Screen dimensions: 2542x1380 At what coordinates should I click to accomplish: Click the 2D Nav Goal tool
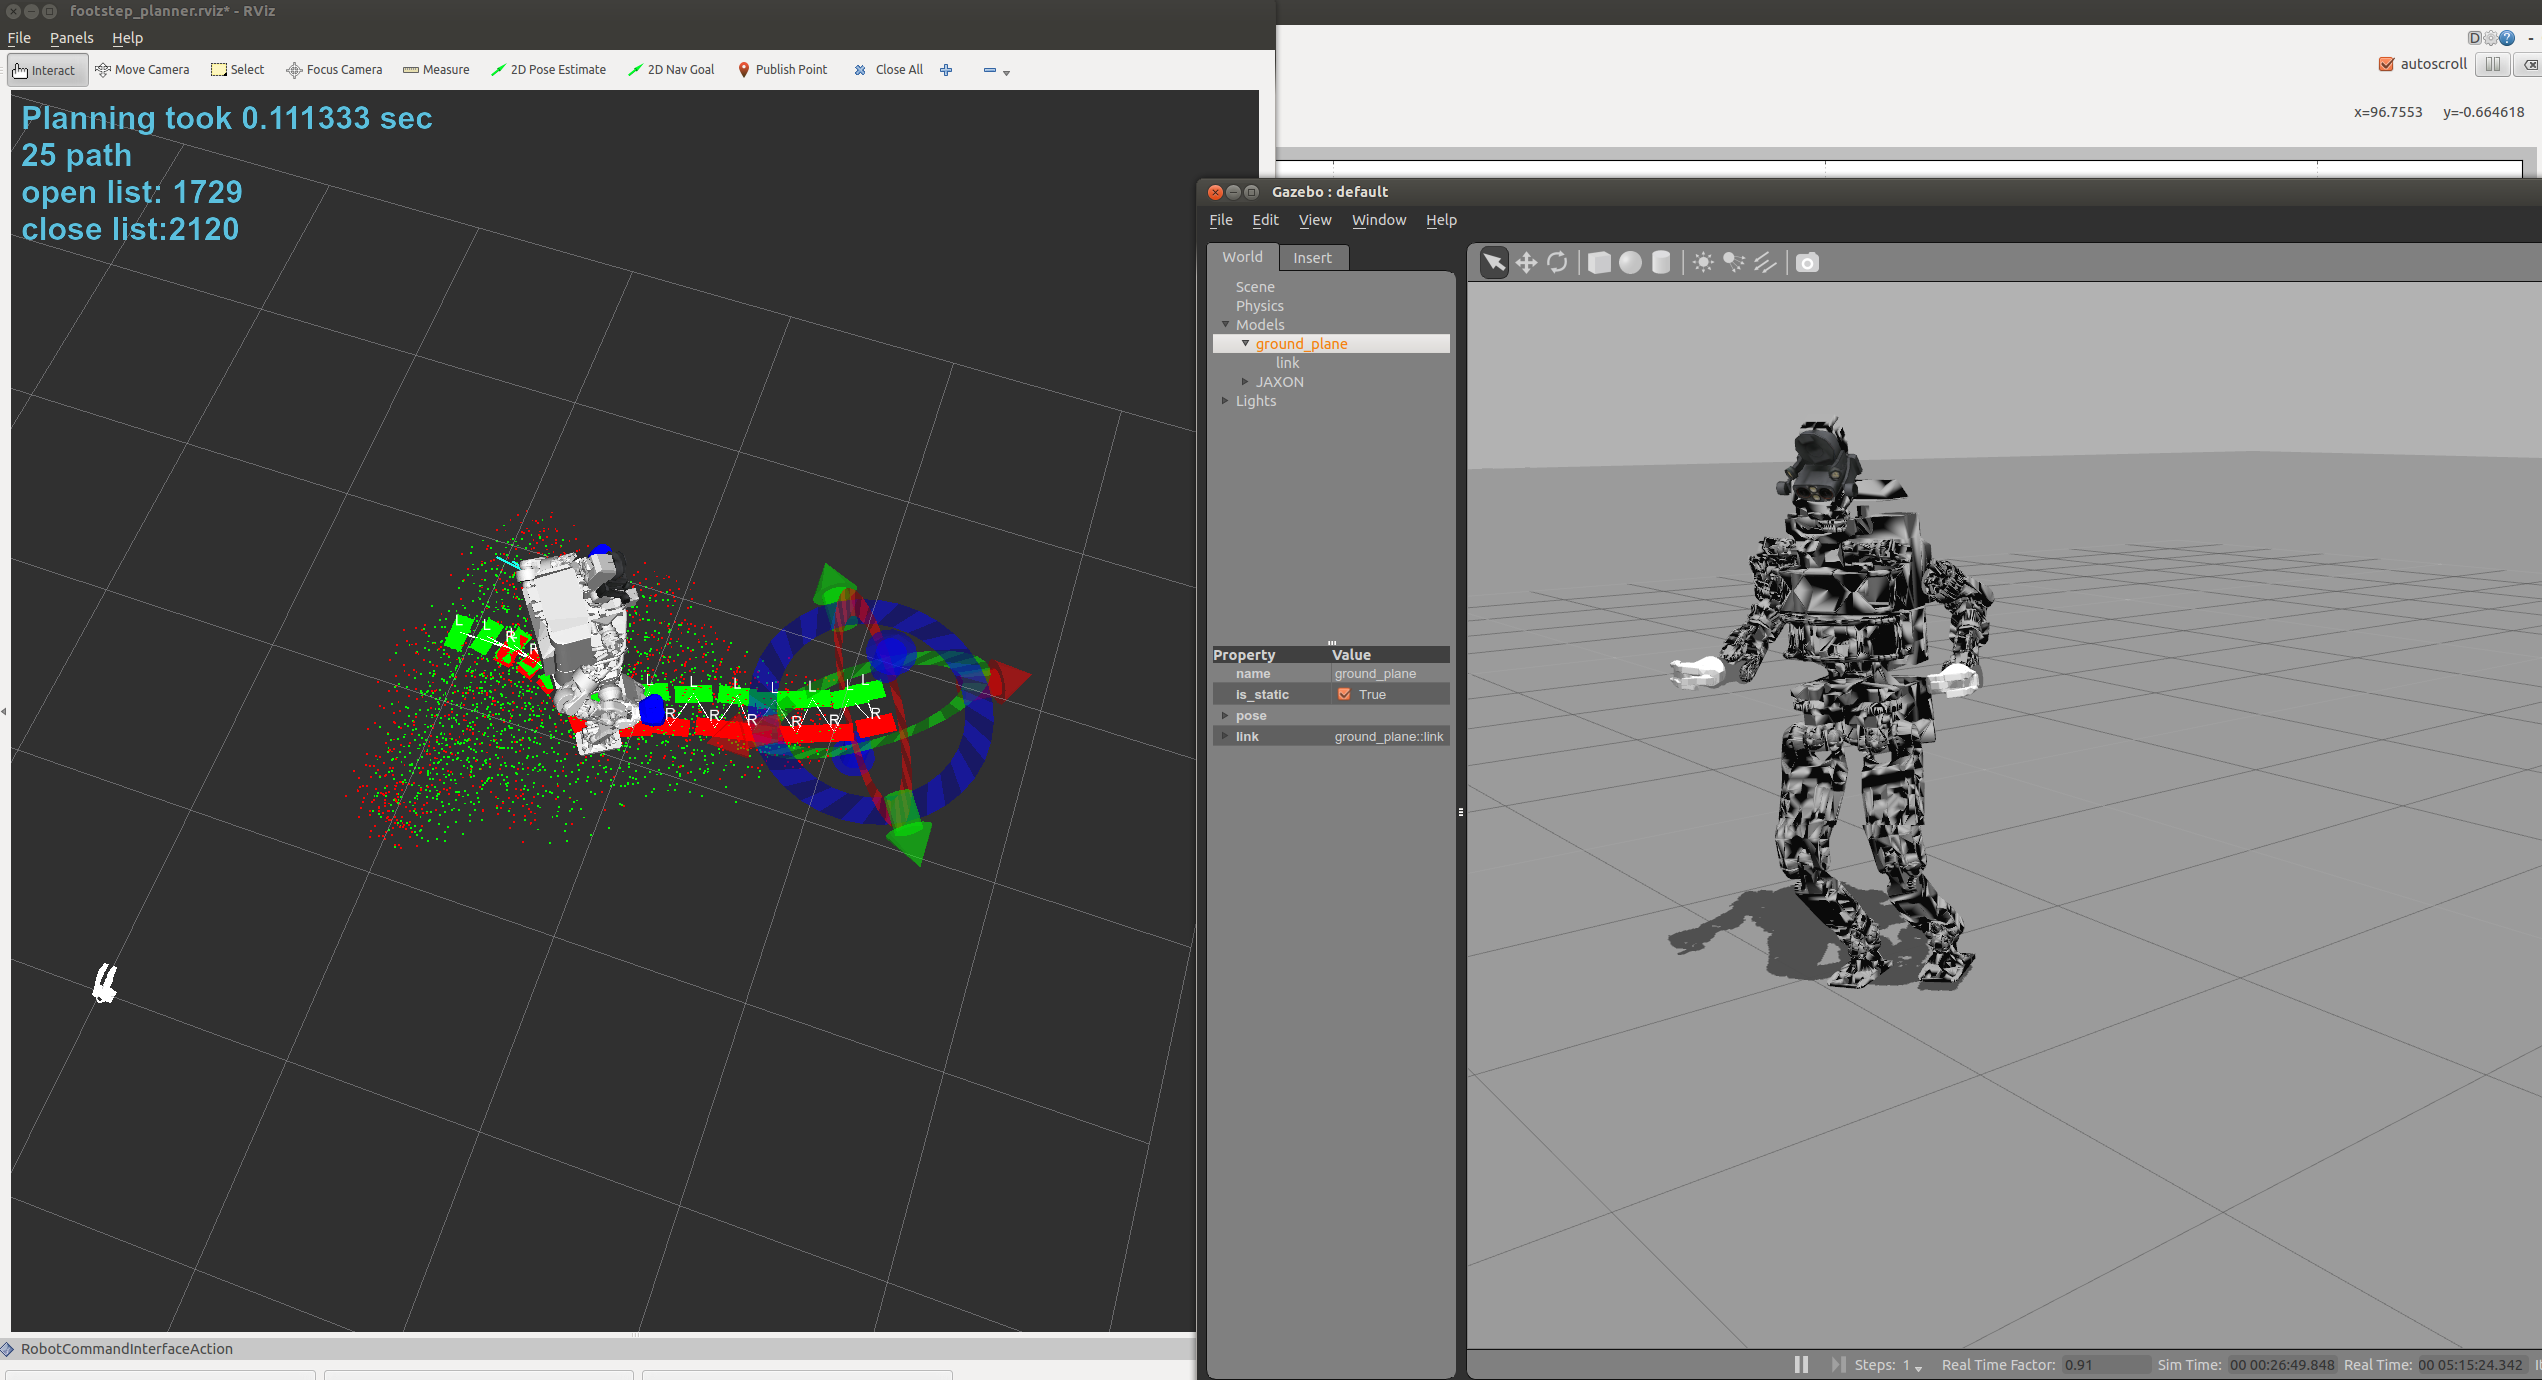(x=671, y=70)
